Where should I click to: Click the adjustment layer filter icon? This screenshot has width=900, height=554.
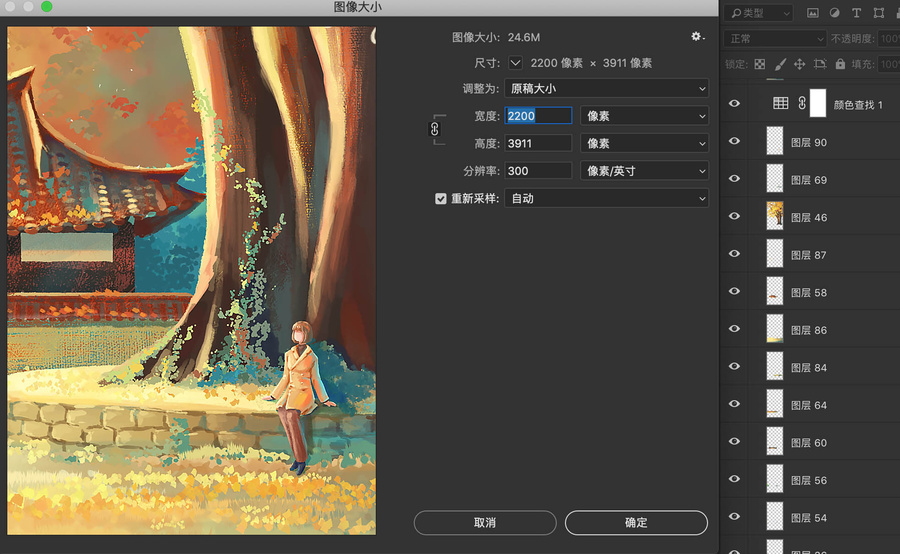pyautogui.click(x=835, y=13)
